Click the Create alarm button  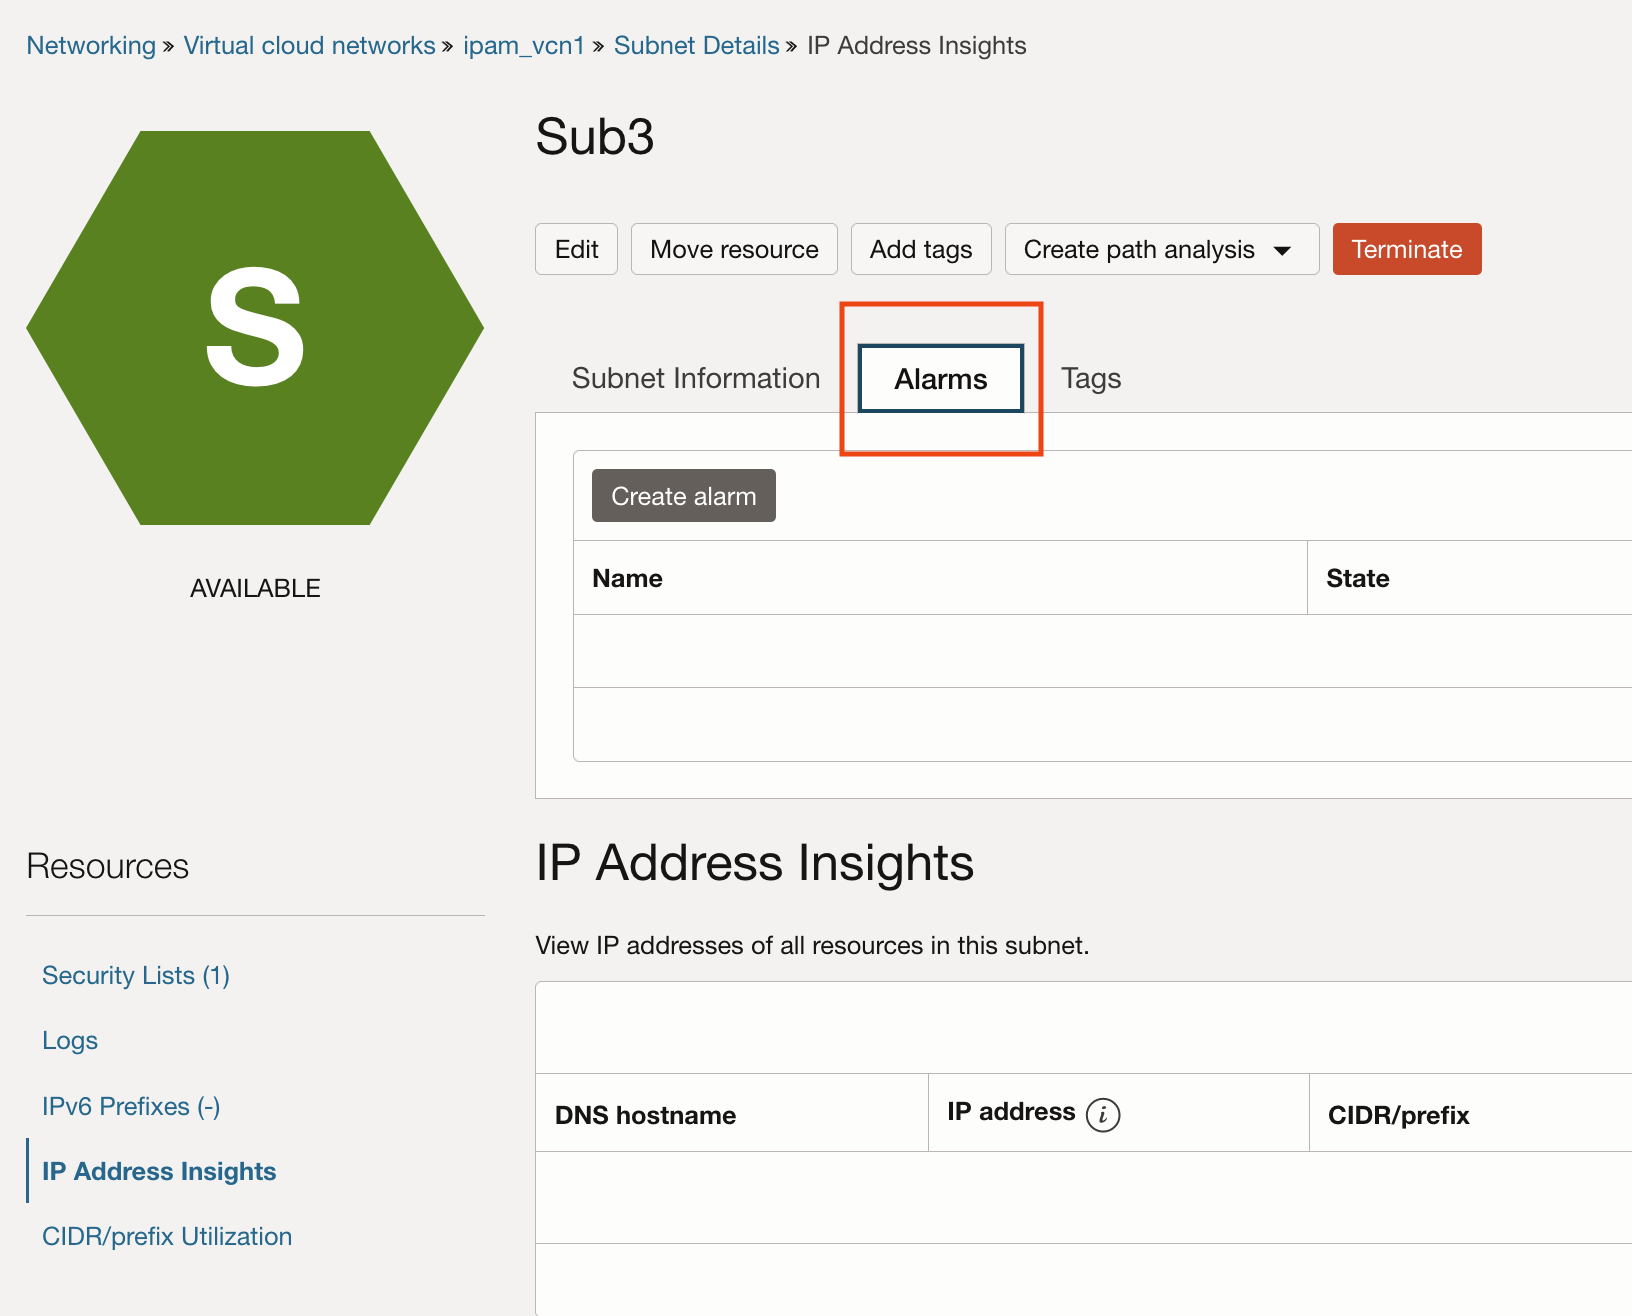click(683, 496)
